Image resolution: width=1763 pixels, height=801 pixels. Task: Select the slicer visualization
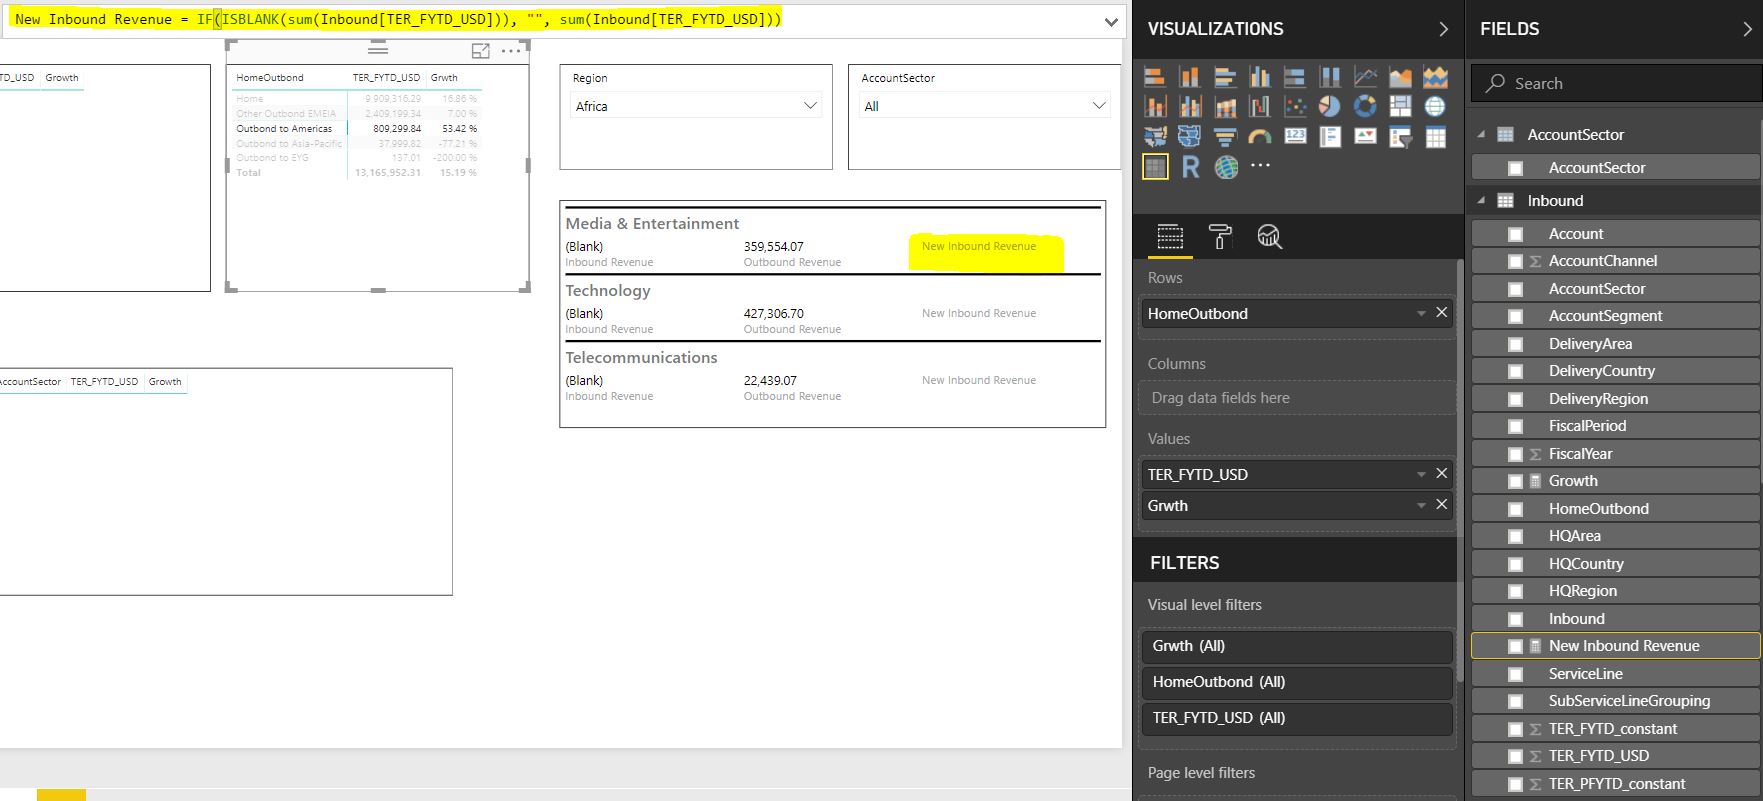tap(1400, 137)
